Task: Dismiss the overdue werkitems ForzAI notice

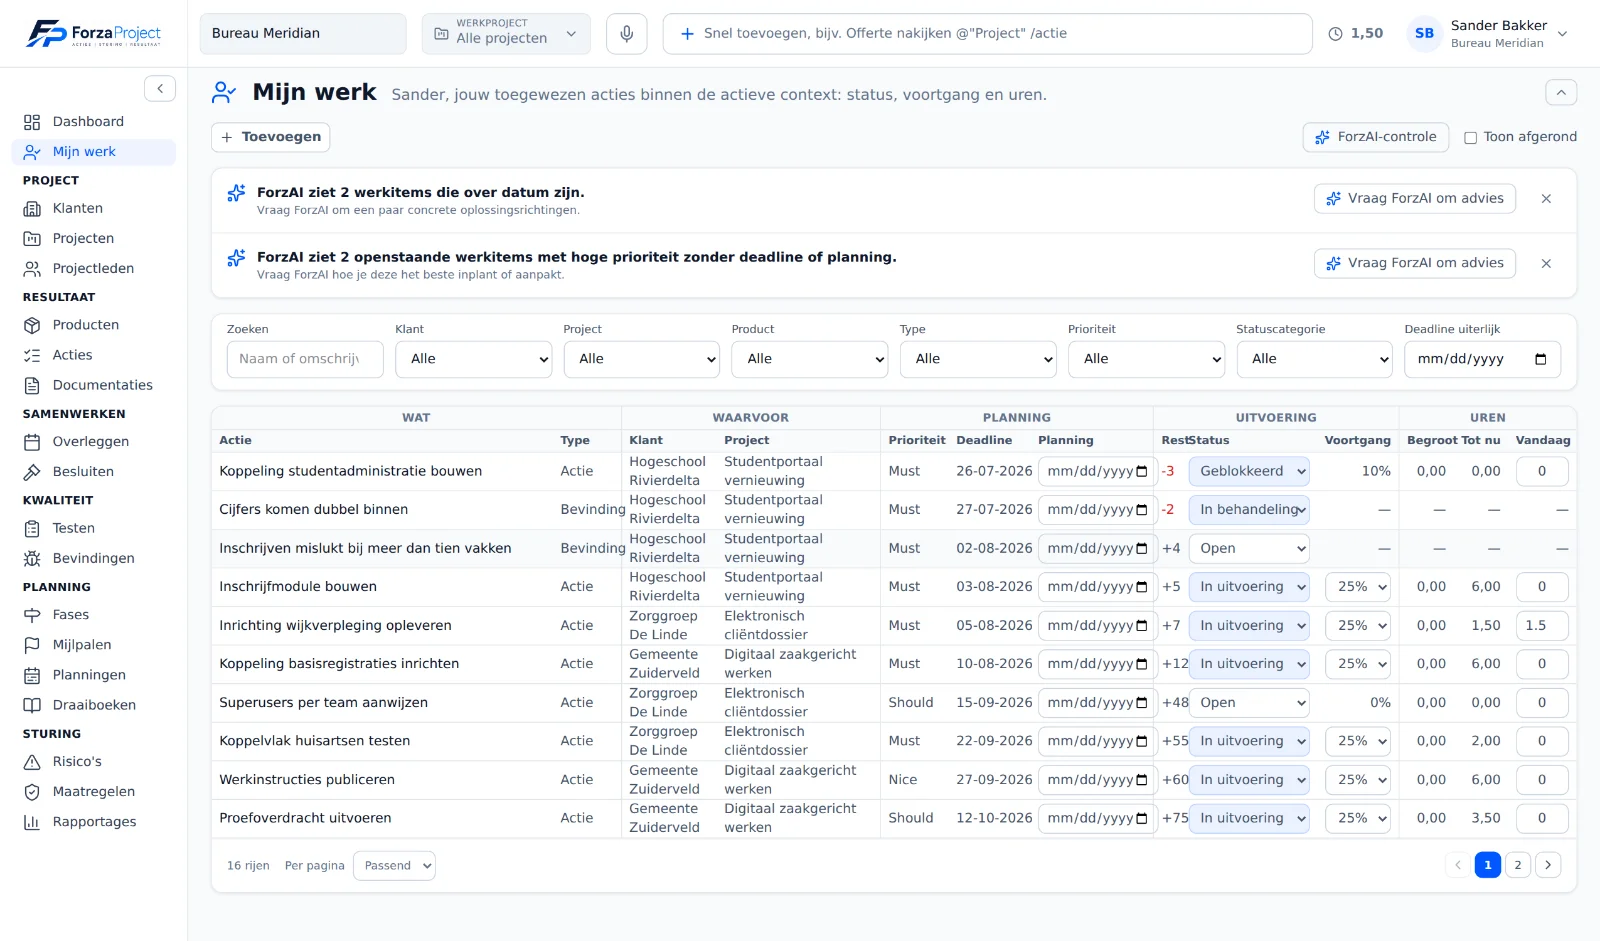Action: click(x=1546, y=199)
